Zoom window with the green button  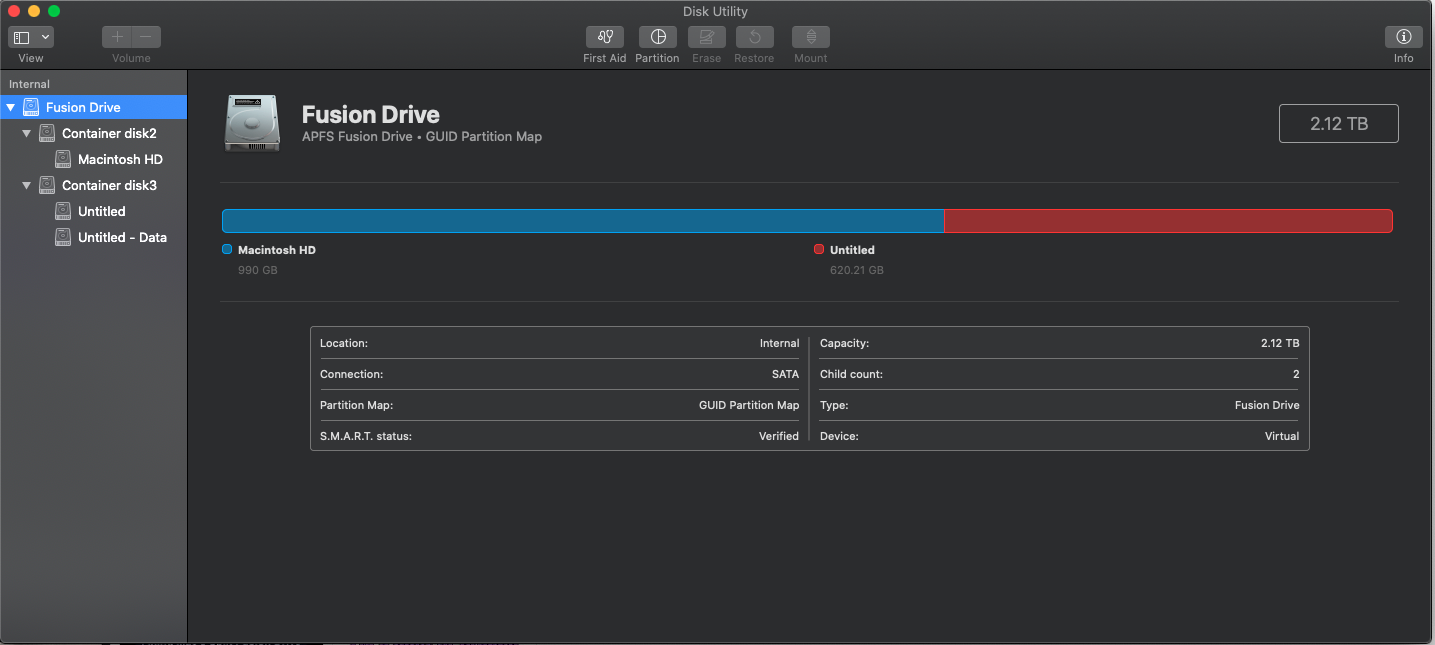(x=54, y=11)
